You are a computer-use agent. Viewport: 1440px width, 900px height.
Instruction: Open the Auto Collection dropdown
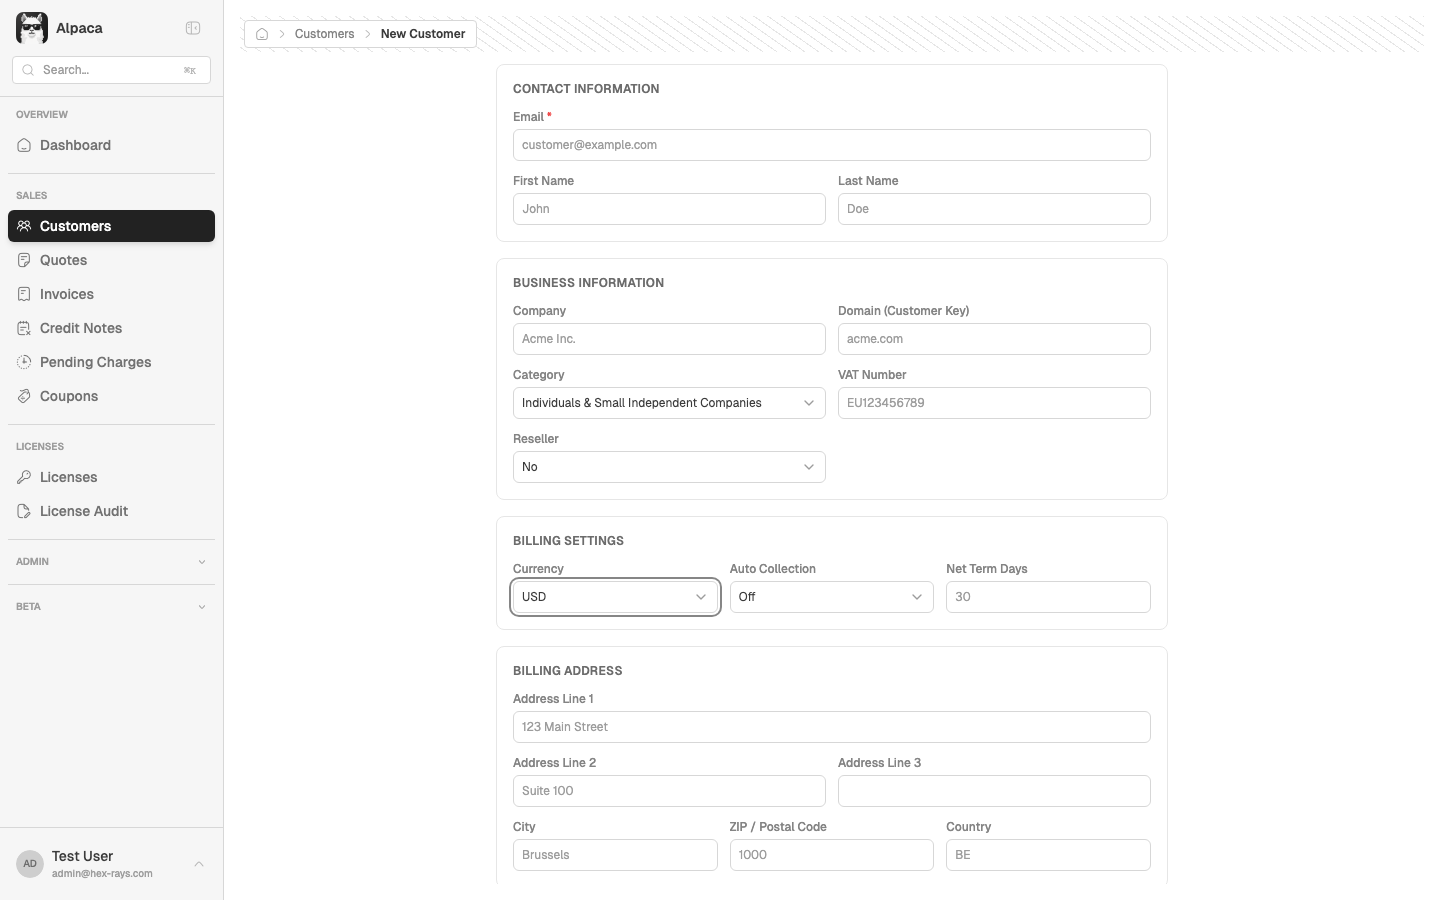pyautogui.click(x=831, y=597)
